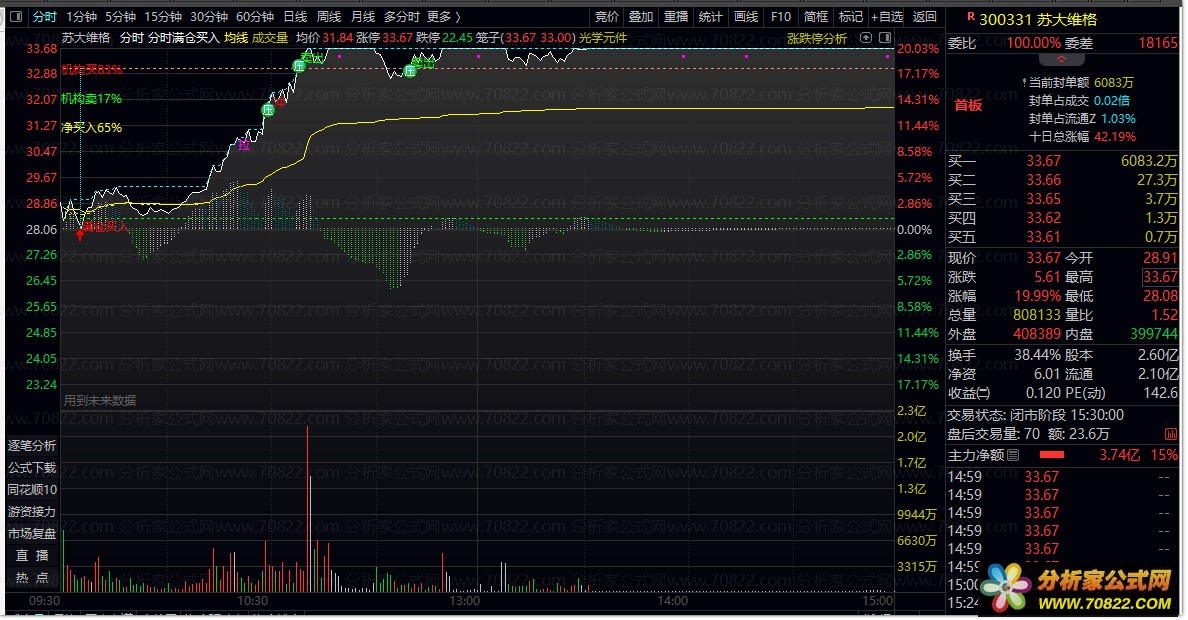Open the 主力净额 detail list icon

(1014, 456)
